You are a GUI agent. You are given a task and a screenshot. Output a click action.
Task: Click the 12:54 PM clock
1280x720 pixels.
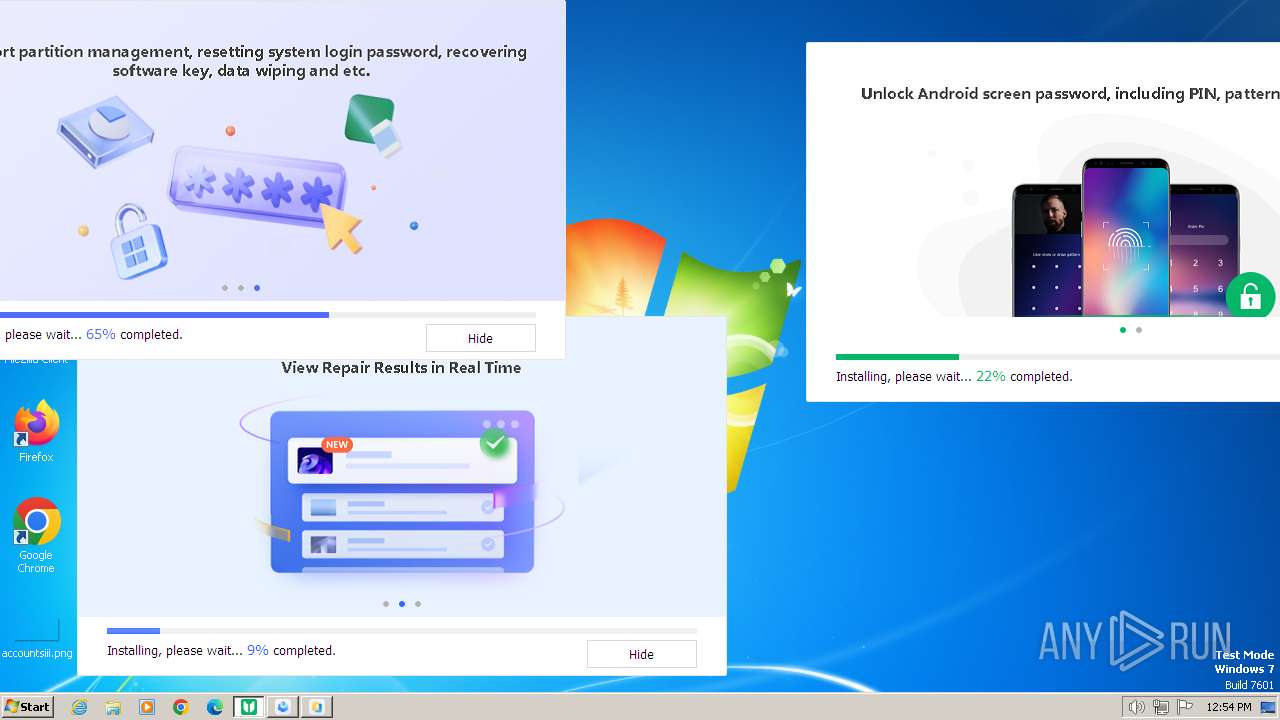click(x=1228, y=707)
